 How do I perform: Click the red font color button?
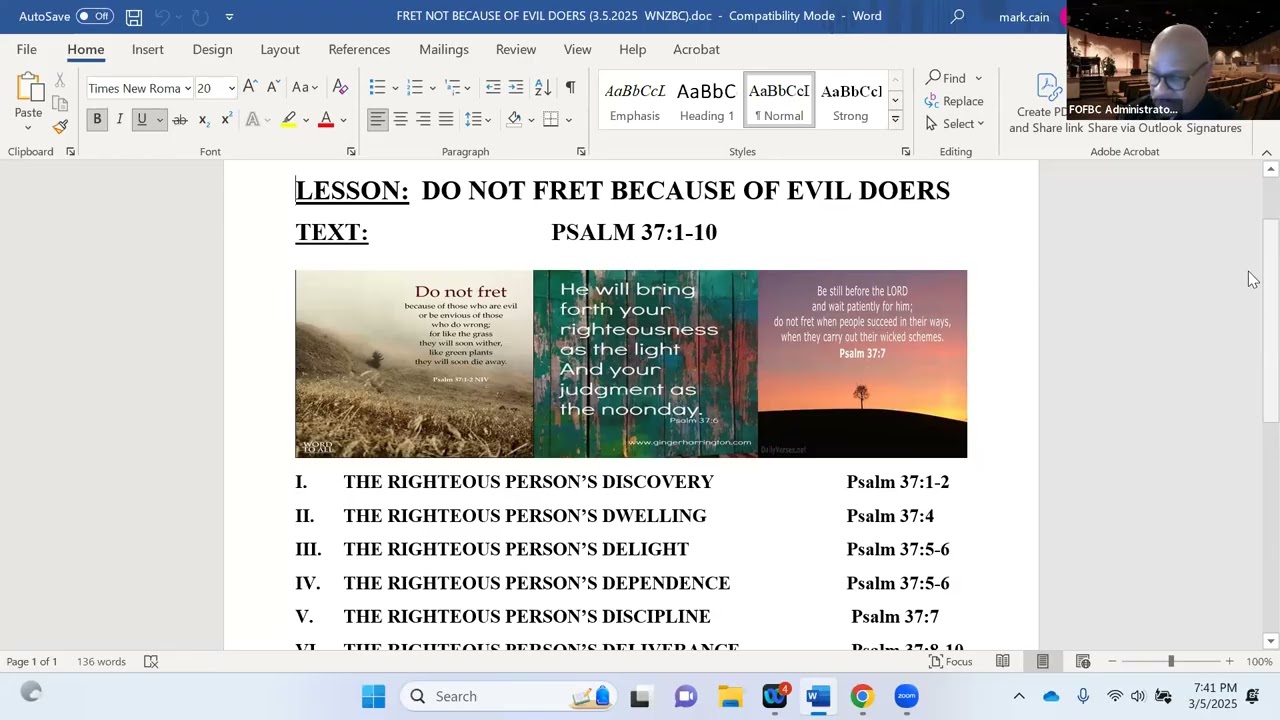click(x=325, y=119)
